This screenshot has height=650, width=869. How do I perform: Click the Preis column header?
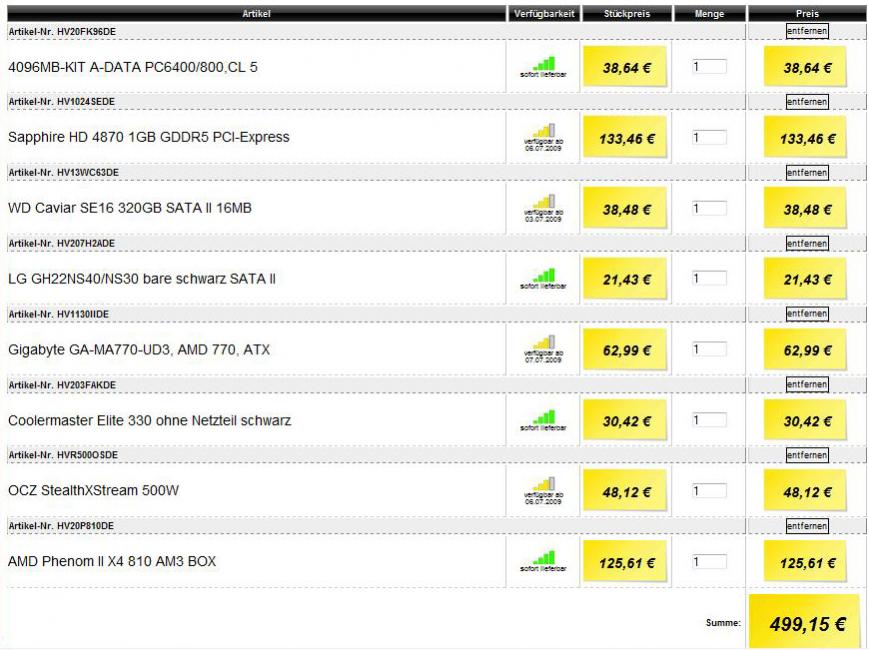(807, 13)
